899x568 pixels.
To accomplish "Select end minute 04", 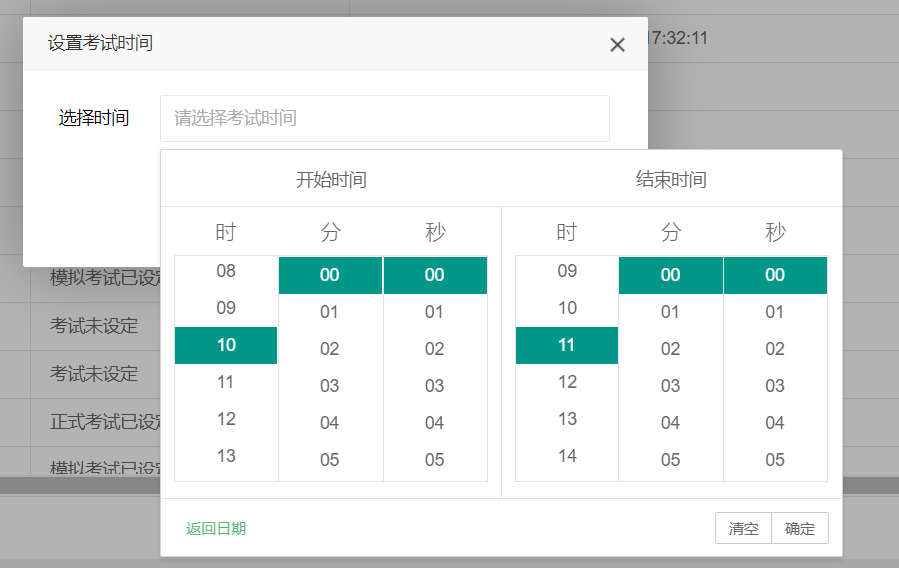I will 671,423.
